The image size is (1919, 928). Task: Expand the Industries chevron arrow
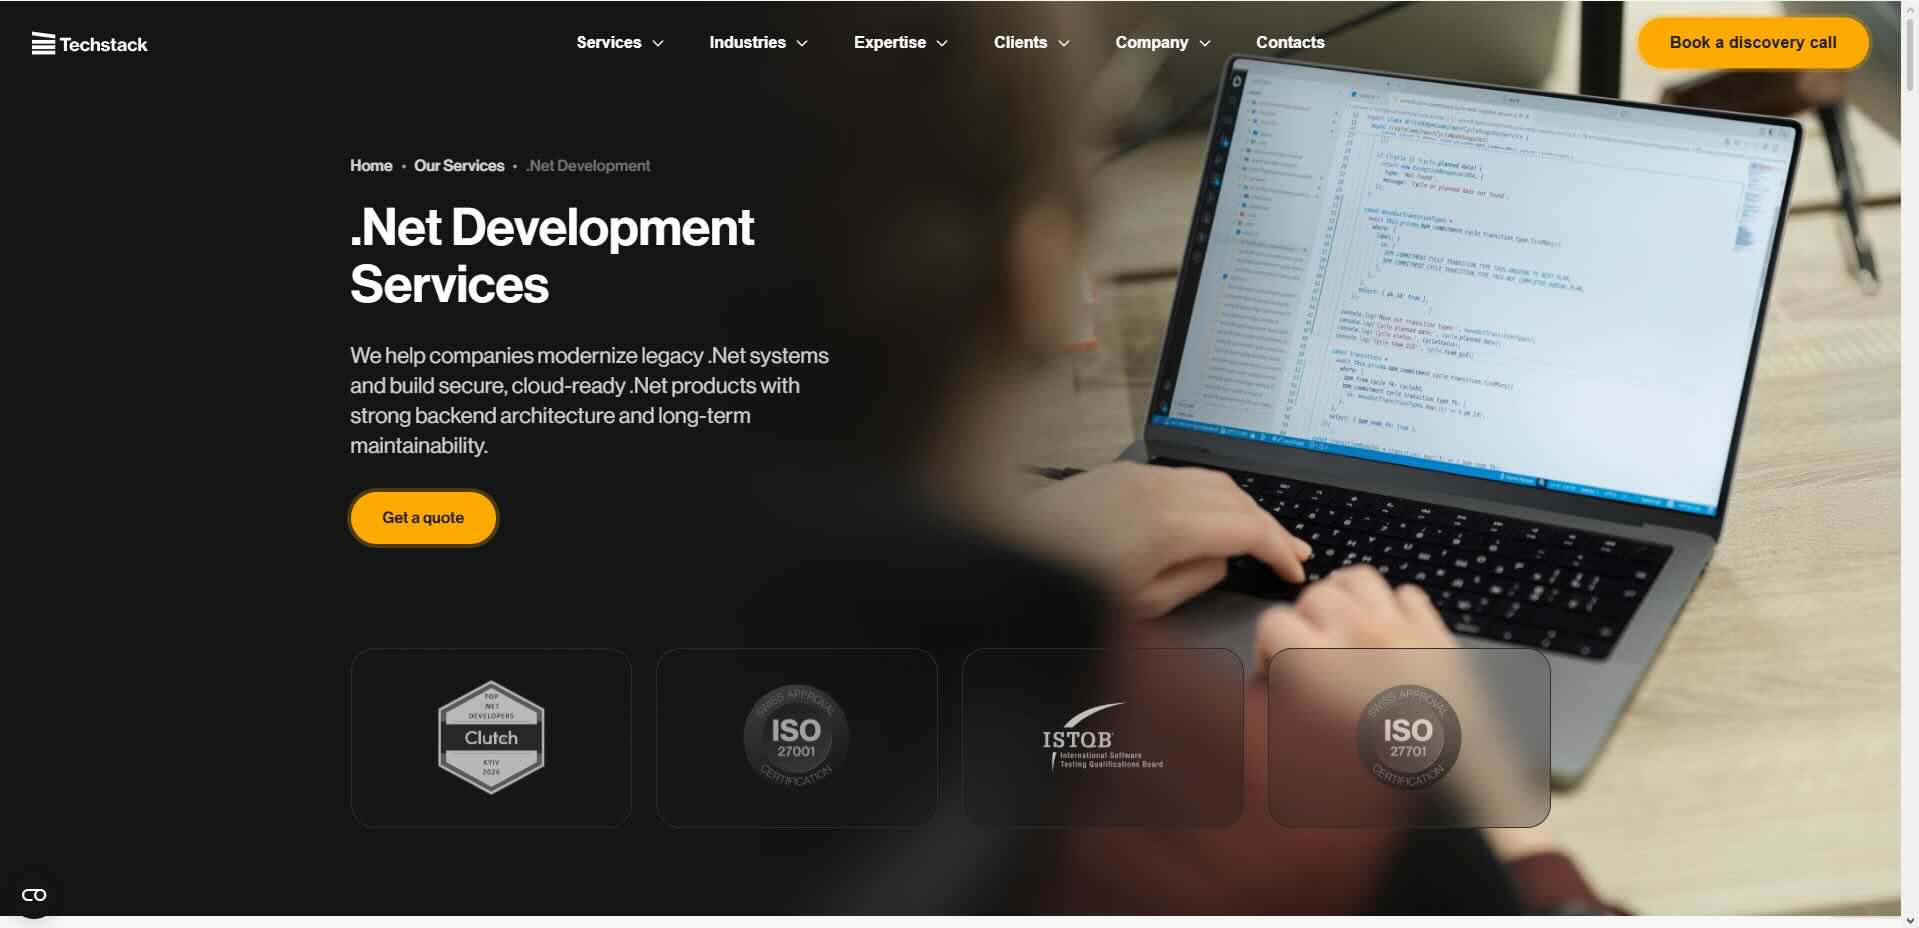point(802,43)
